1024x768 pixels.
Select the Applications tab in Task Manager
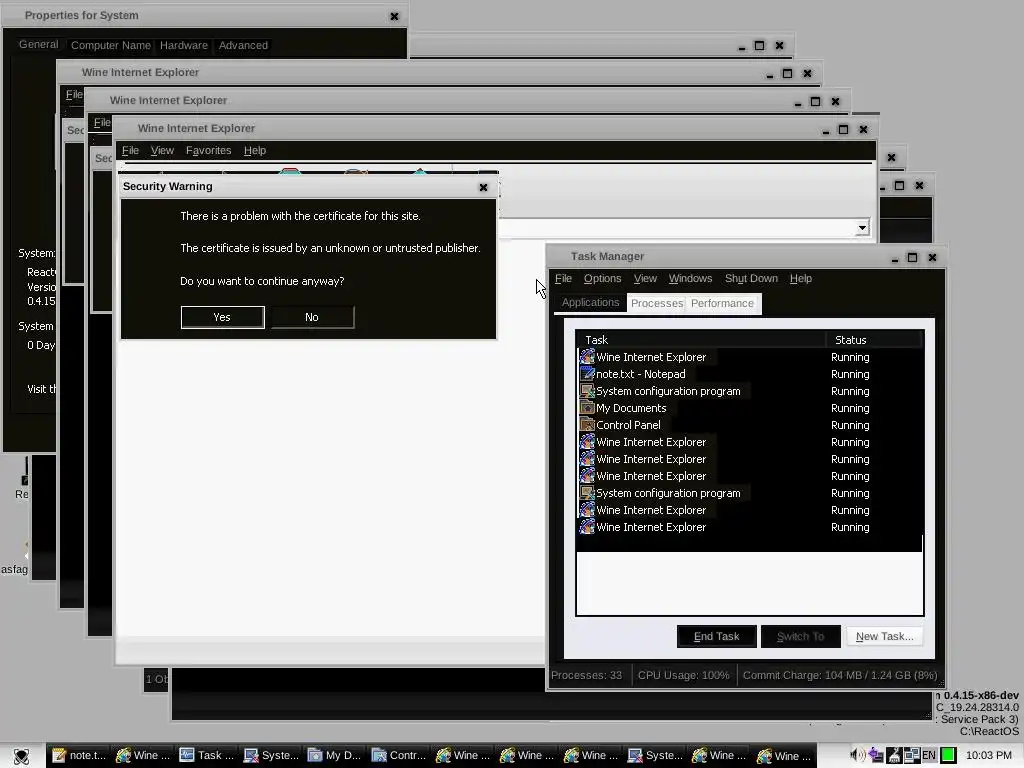tap(590, 302)
